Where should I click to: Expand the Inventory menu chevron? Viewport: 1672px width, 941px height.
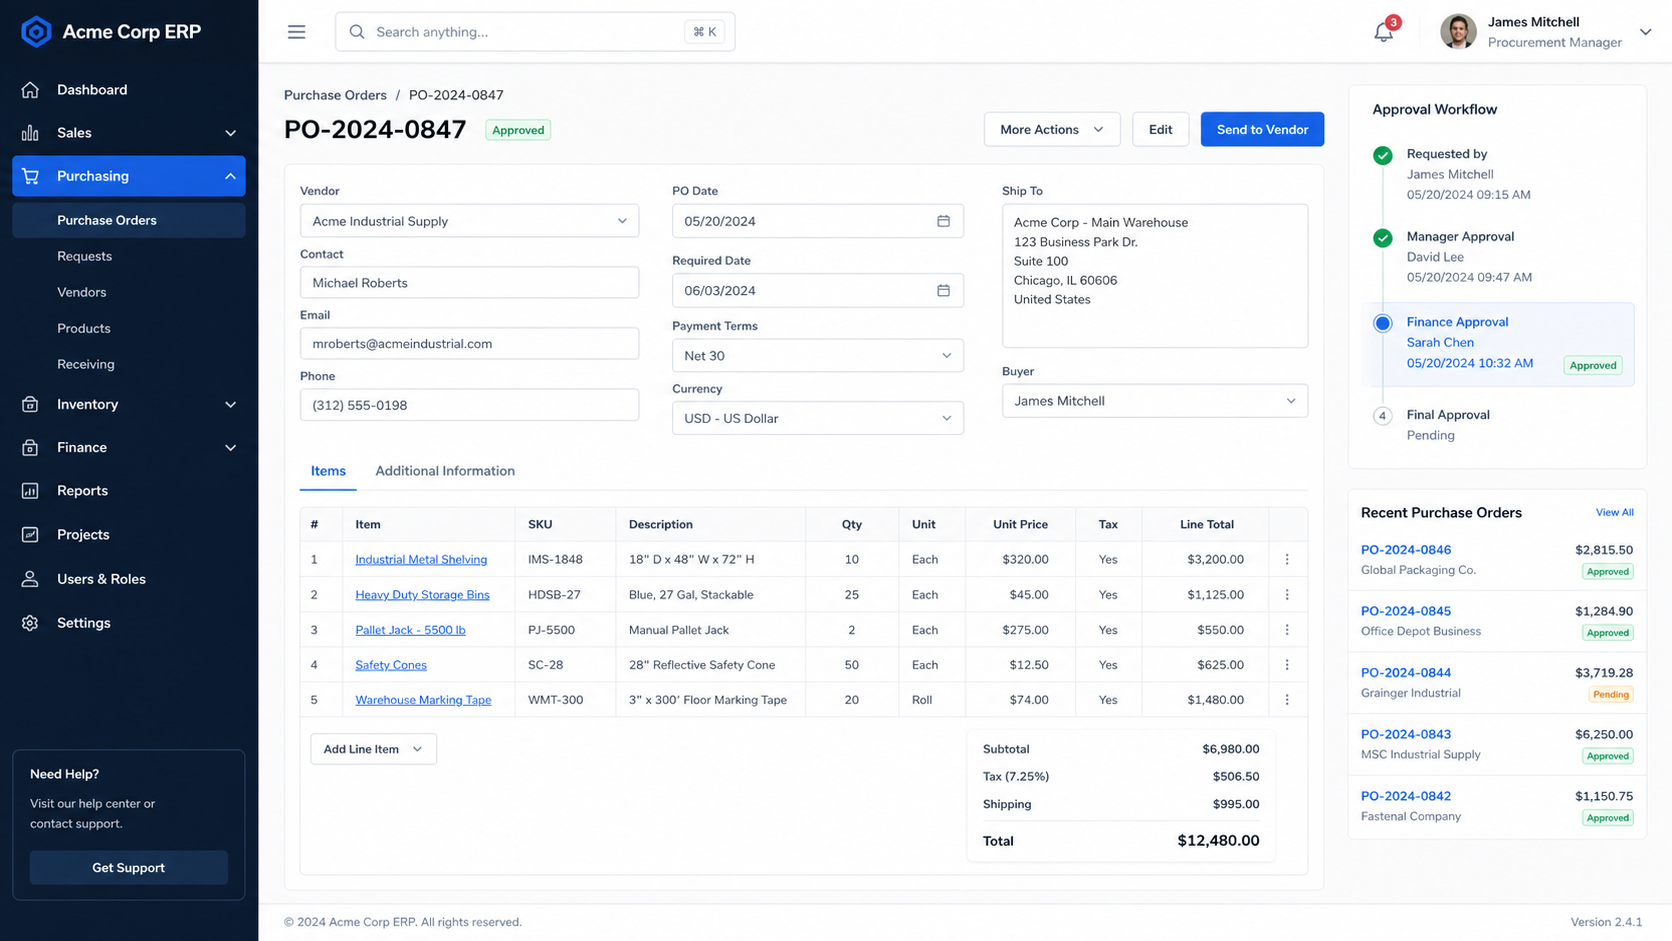(231, 404)
